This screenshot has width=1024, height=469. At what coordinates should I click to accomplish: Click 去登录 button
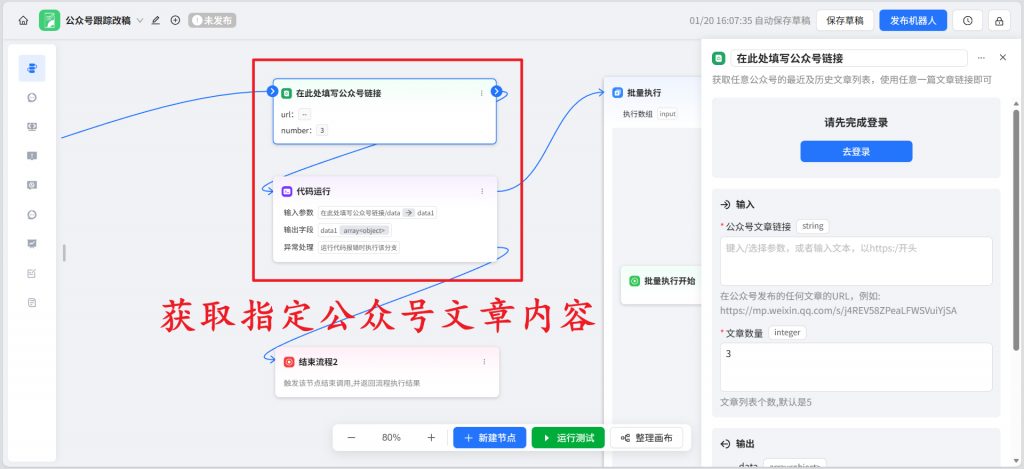tap(856, 152)
